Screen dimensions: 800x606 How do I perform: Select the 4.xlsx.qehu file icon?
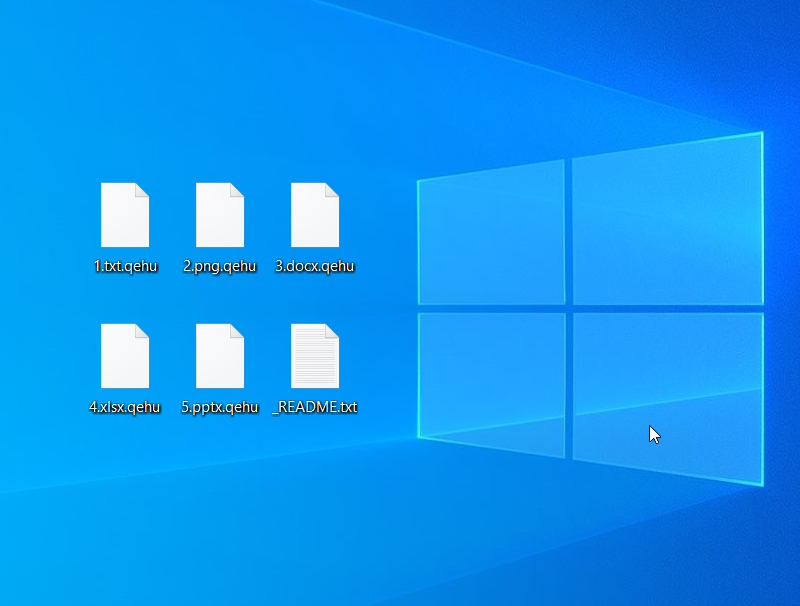[x=125, y=356]
